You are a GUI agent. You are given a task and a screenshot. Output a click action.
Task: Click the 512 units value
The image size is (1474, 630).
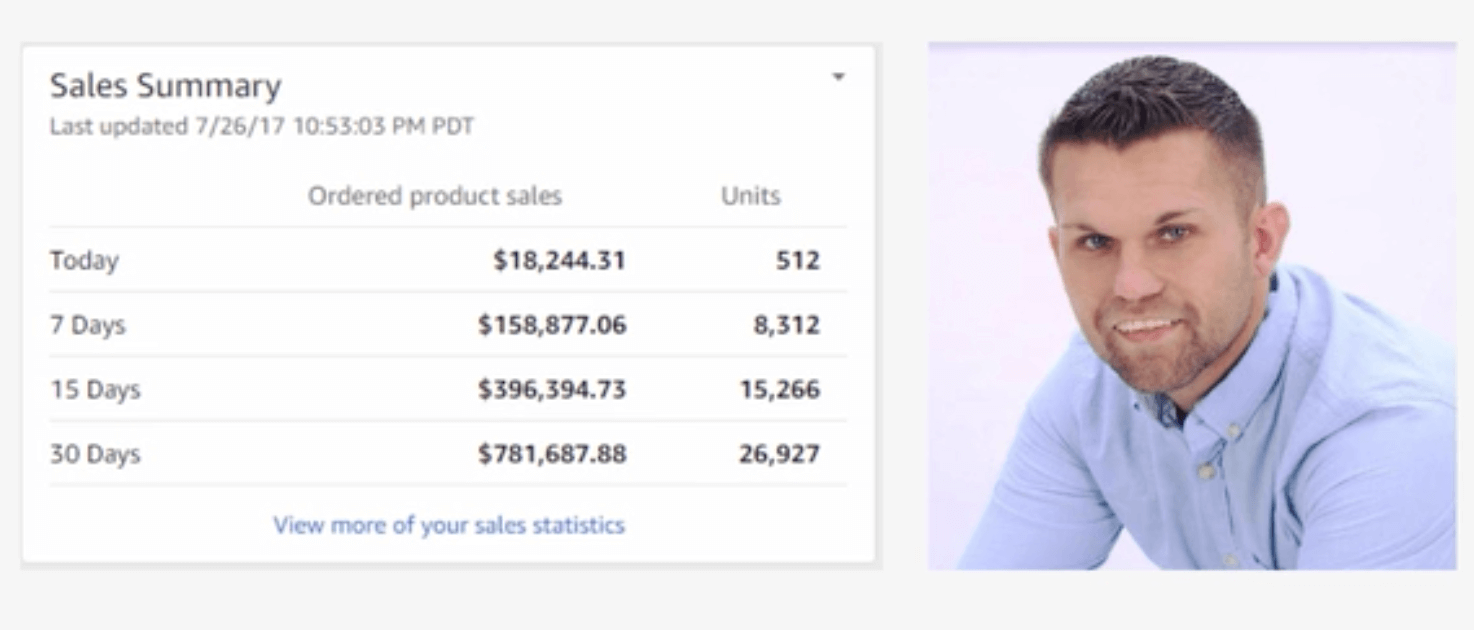(798, 261)
